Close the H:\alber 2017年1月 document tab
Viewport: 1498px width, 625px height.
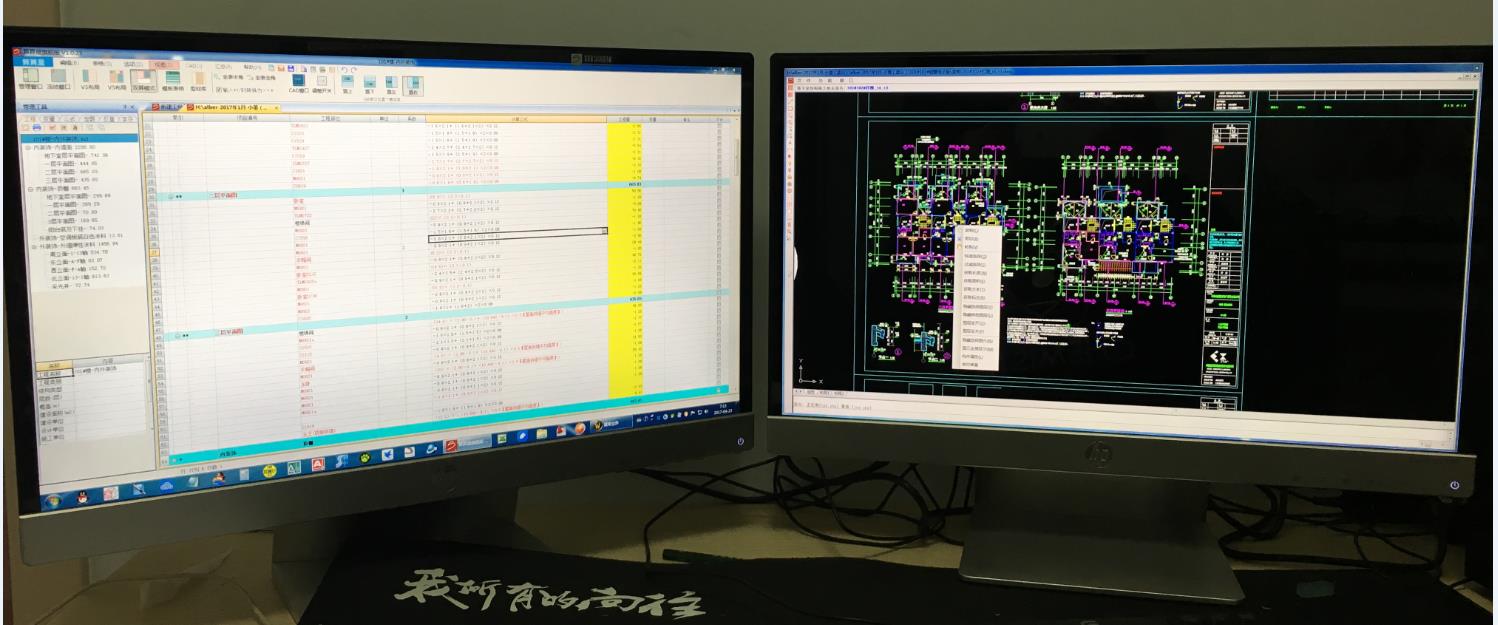click(x=276, y=107)
